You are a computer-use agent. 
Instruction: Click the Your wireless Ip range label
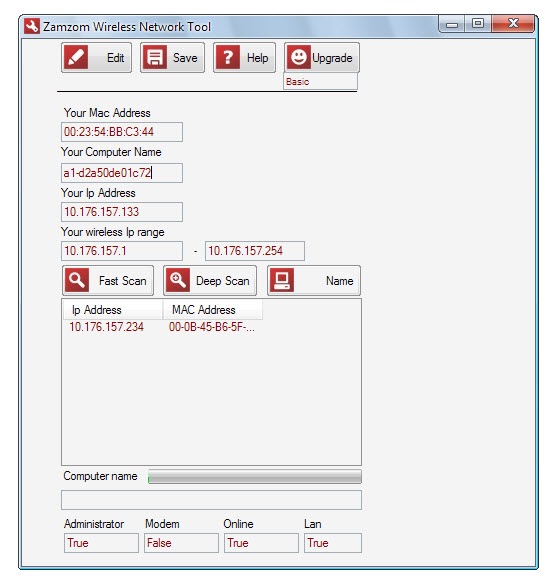113,232
